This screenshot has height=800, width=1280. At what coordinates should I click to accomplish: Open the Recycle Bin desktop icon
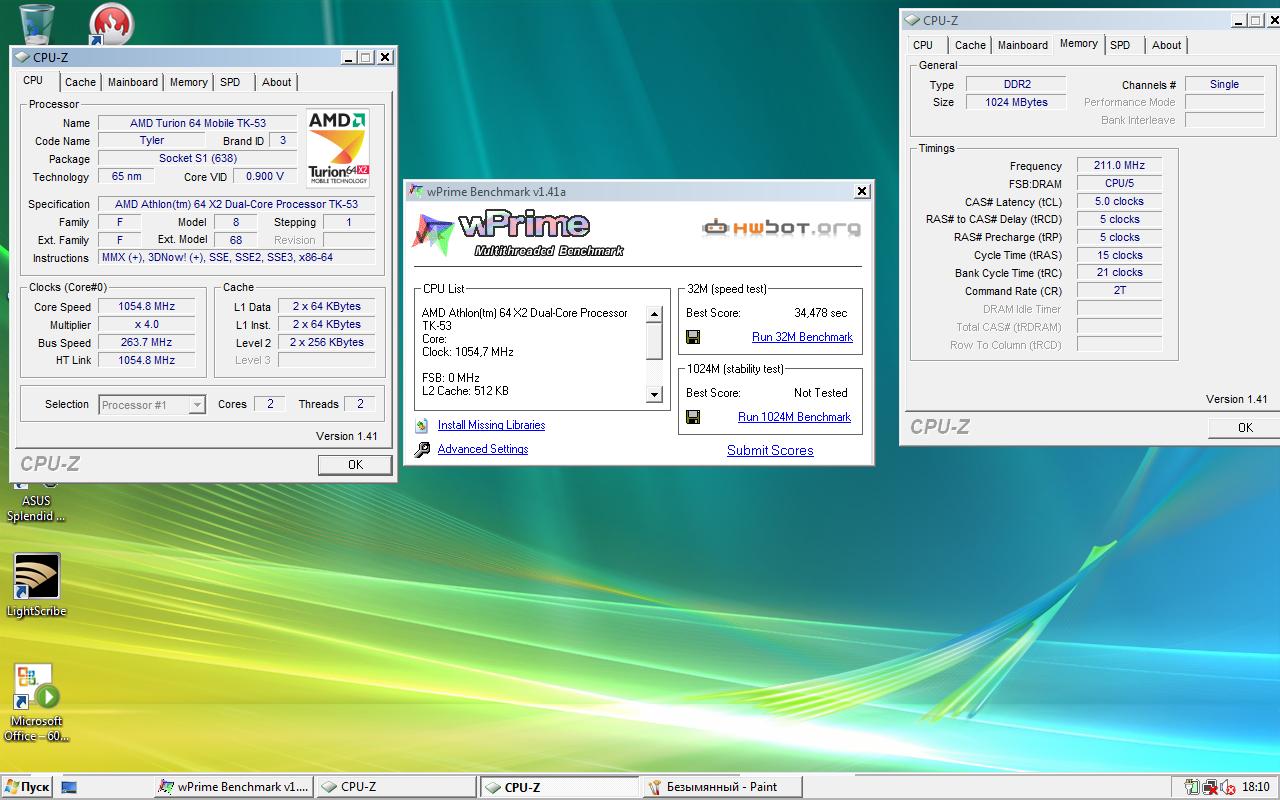35,22
